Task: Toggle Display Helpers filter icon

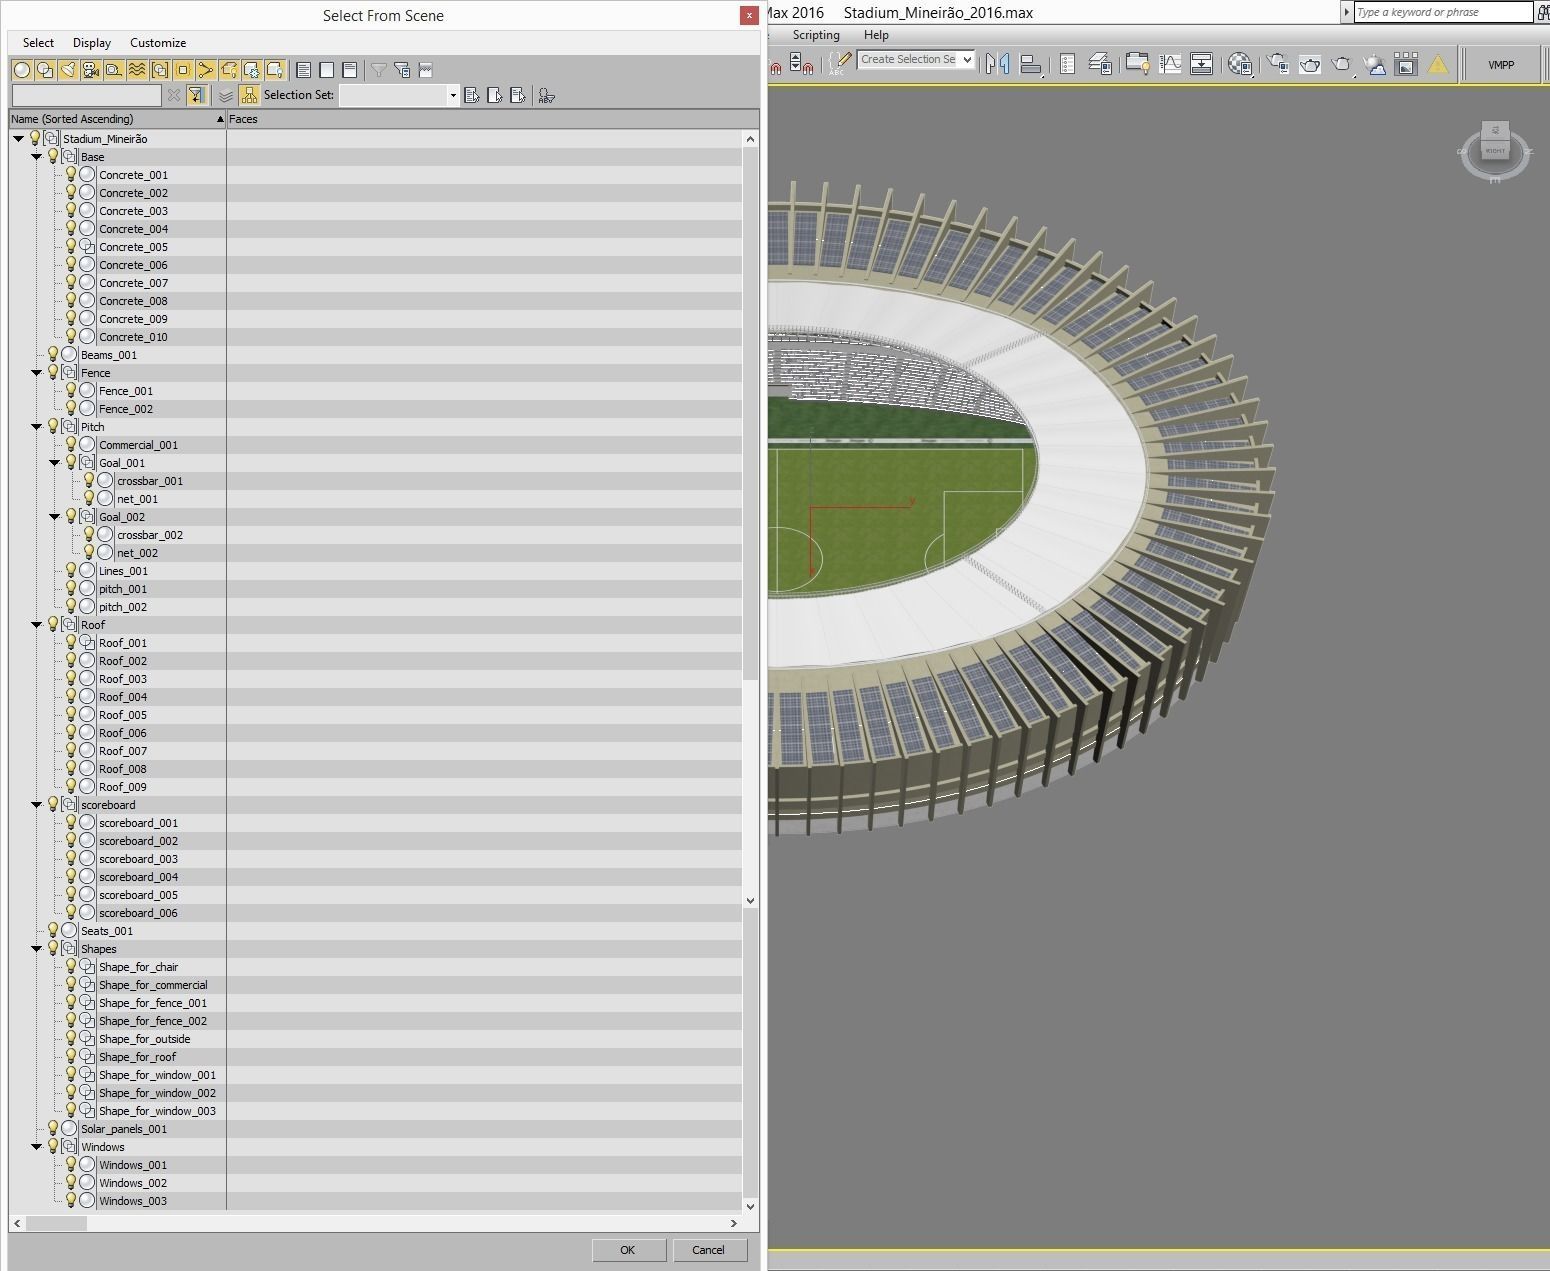Action: click(x=114, y=70)
